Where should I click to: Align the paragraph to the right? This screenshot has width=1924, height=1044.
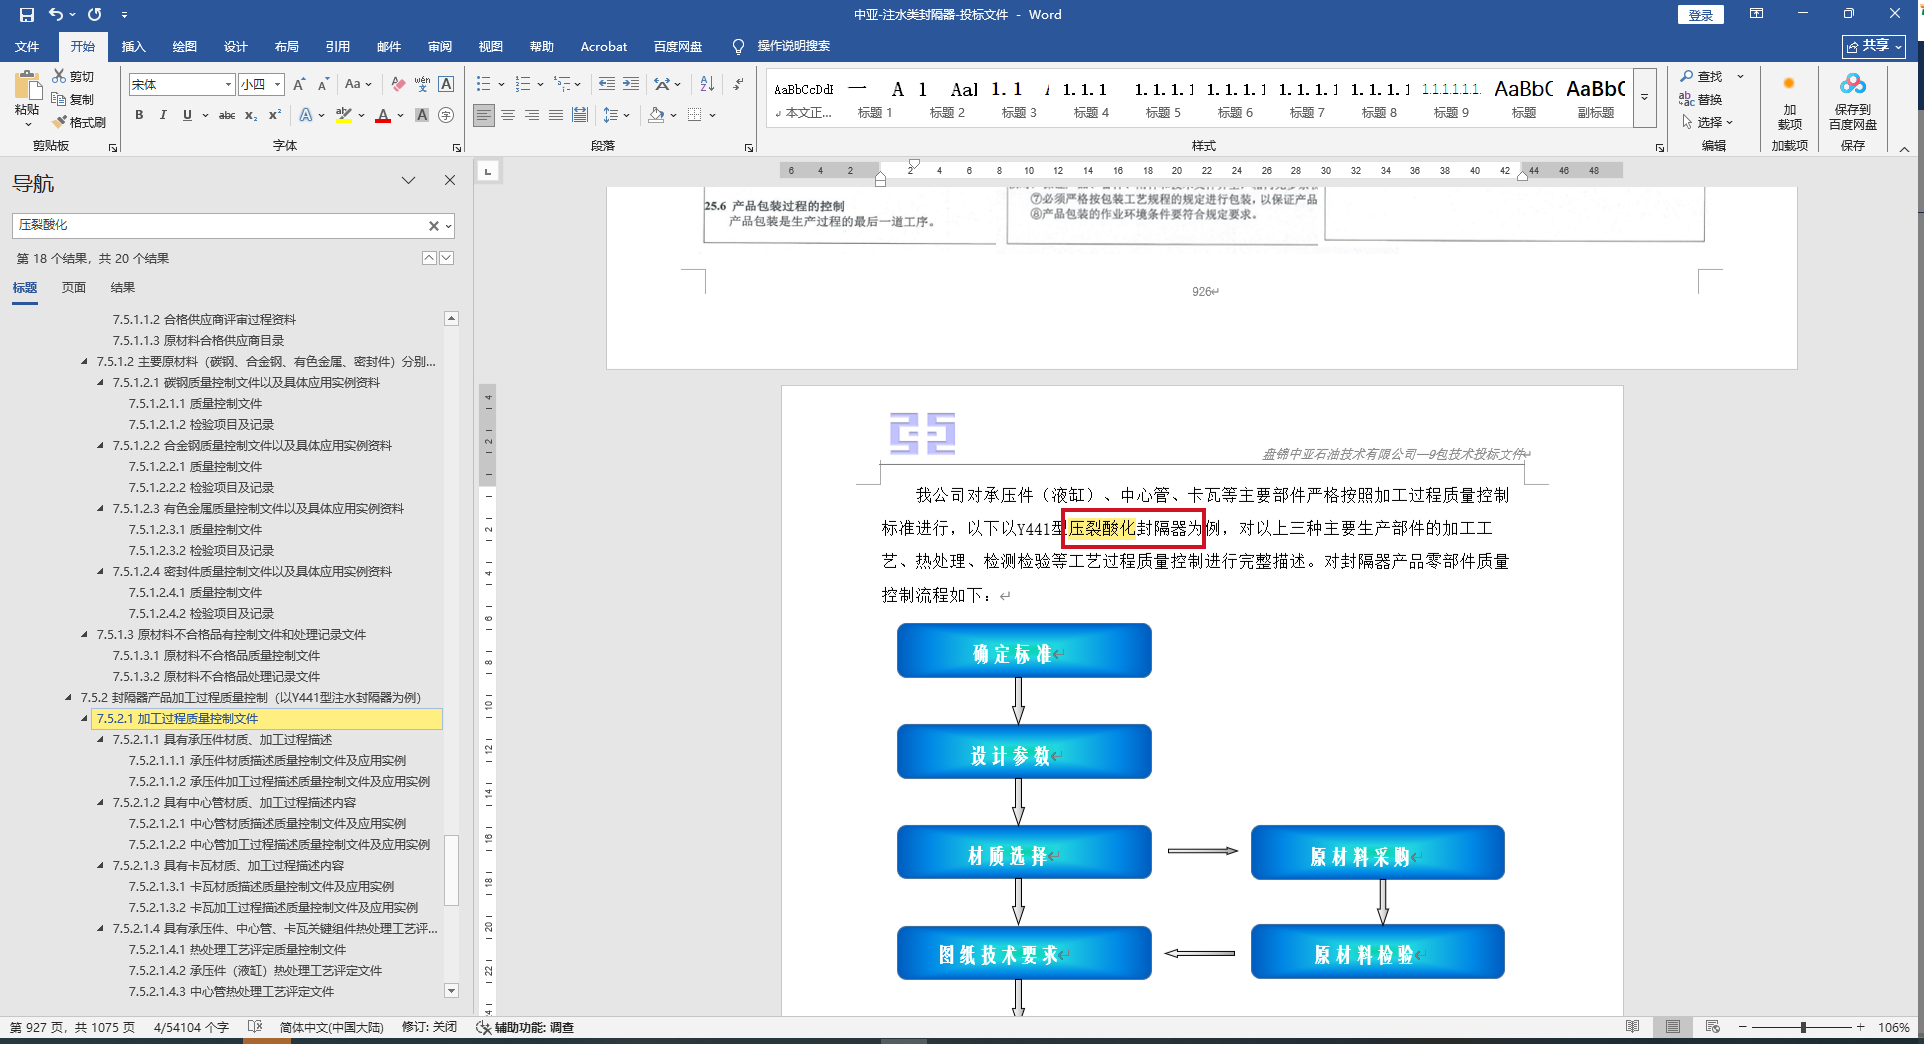point(532,115)
